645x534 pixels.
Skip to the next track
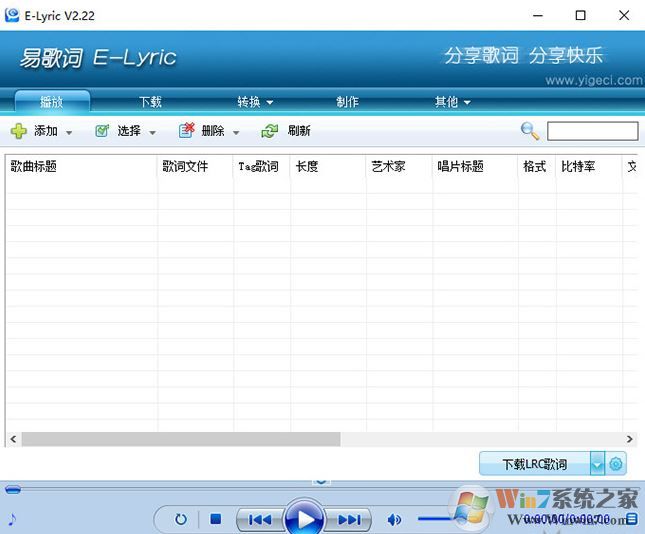[348, 519]
